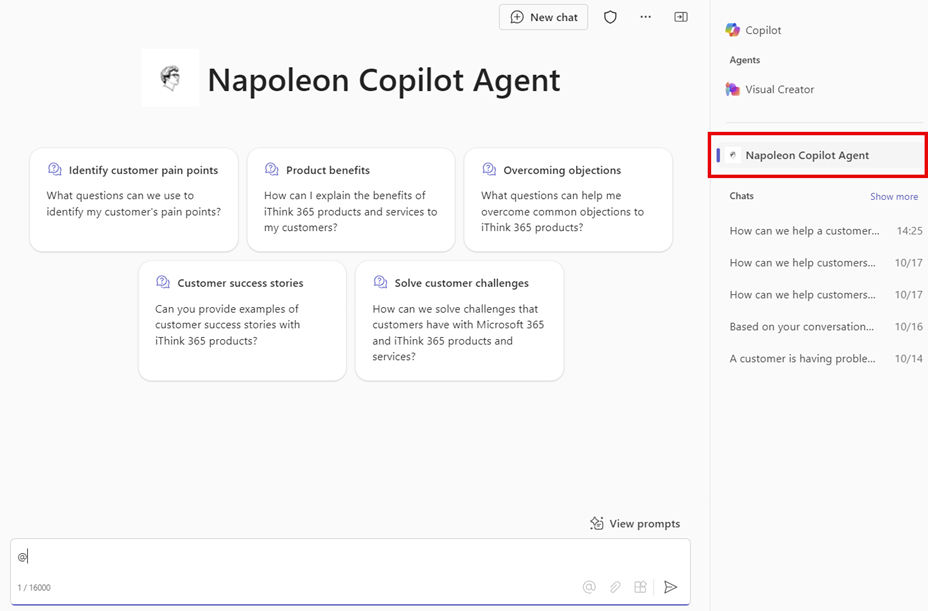Click the shield protection icon

(610, 17)
